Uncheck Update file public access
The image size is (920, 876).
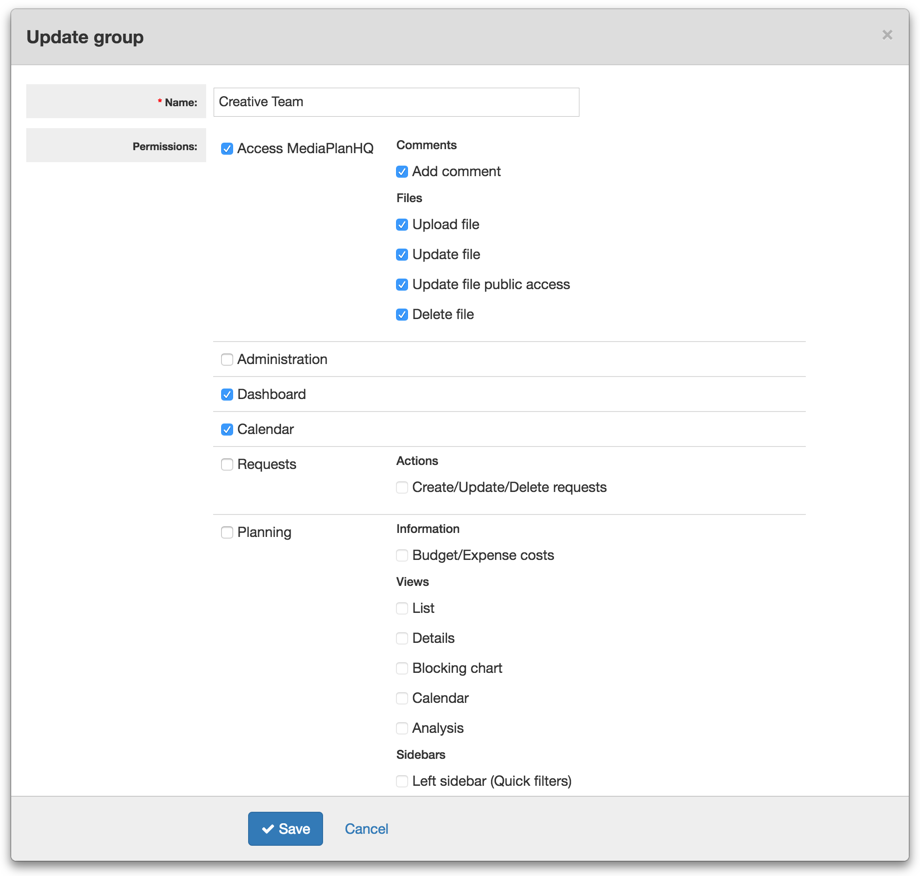402,285
